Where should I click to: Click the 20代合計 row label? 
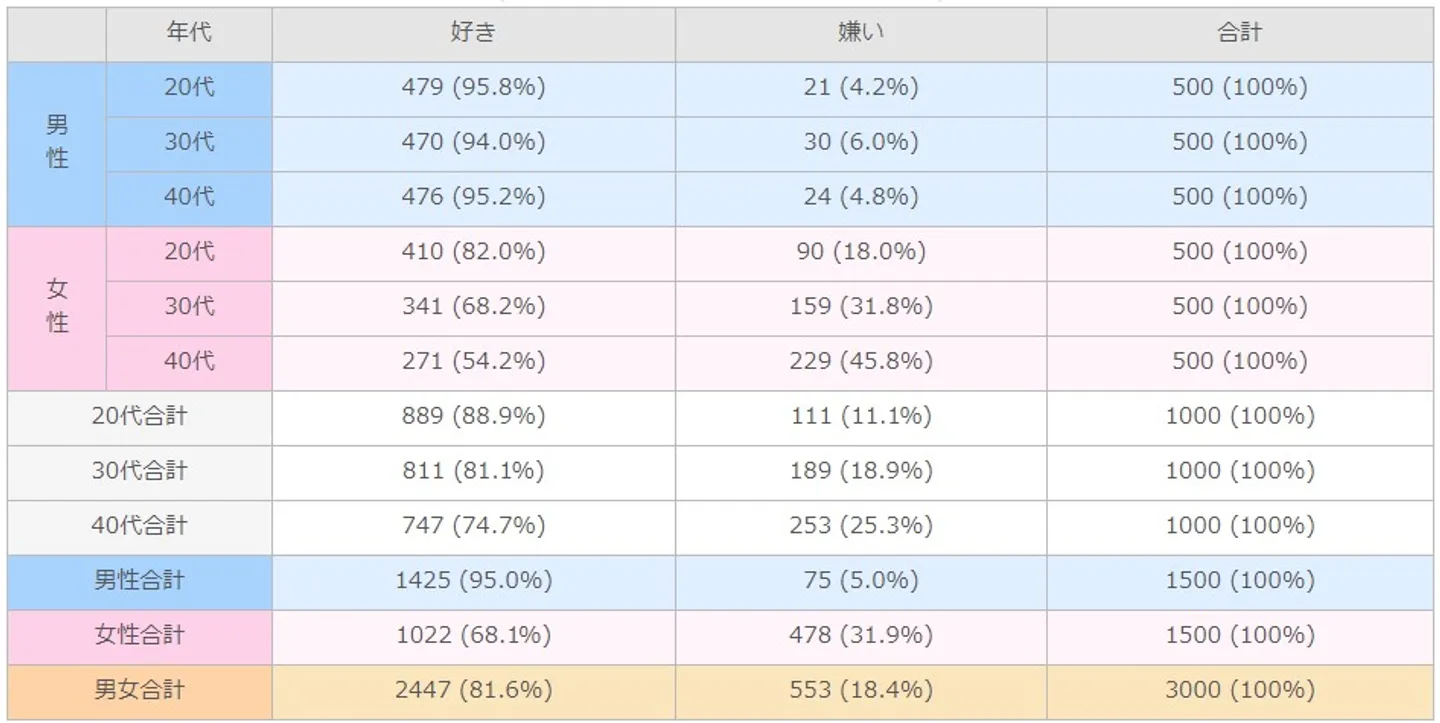pos(139,416)
